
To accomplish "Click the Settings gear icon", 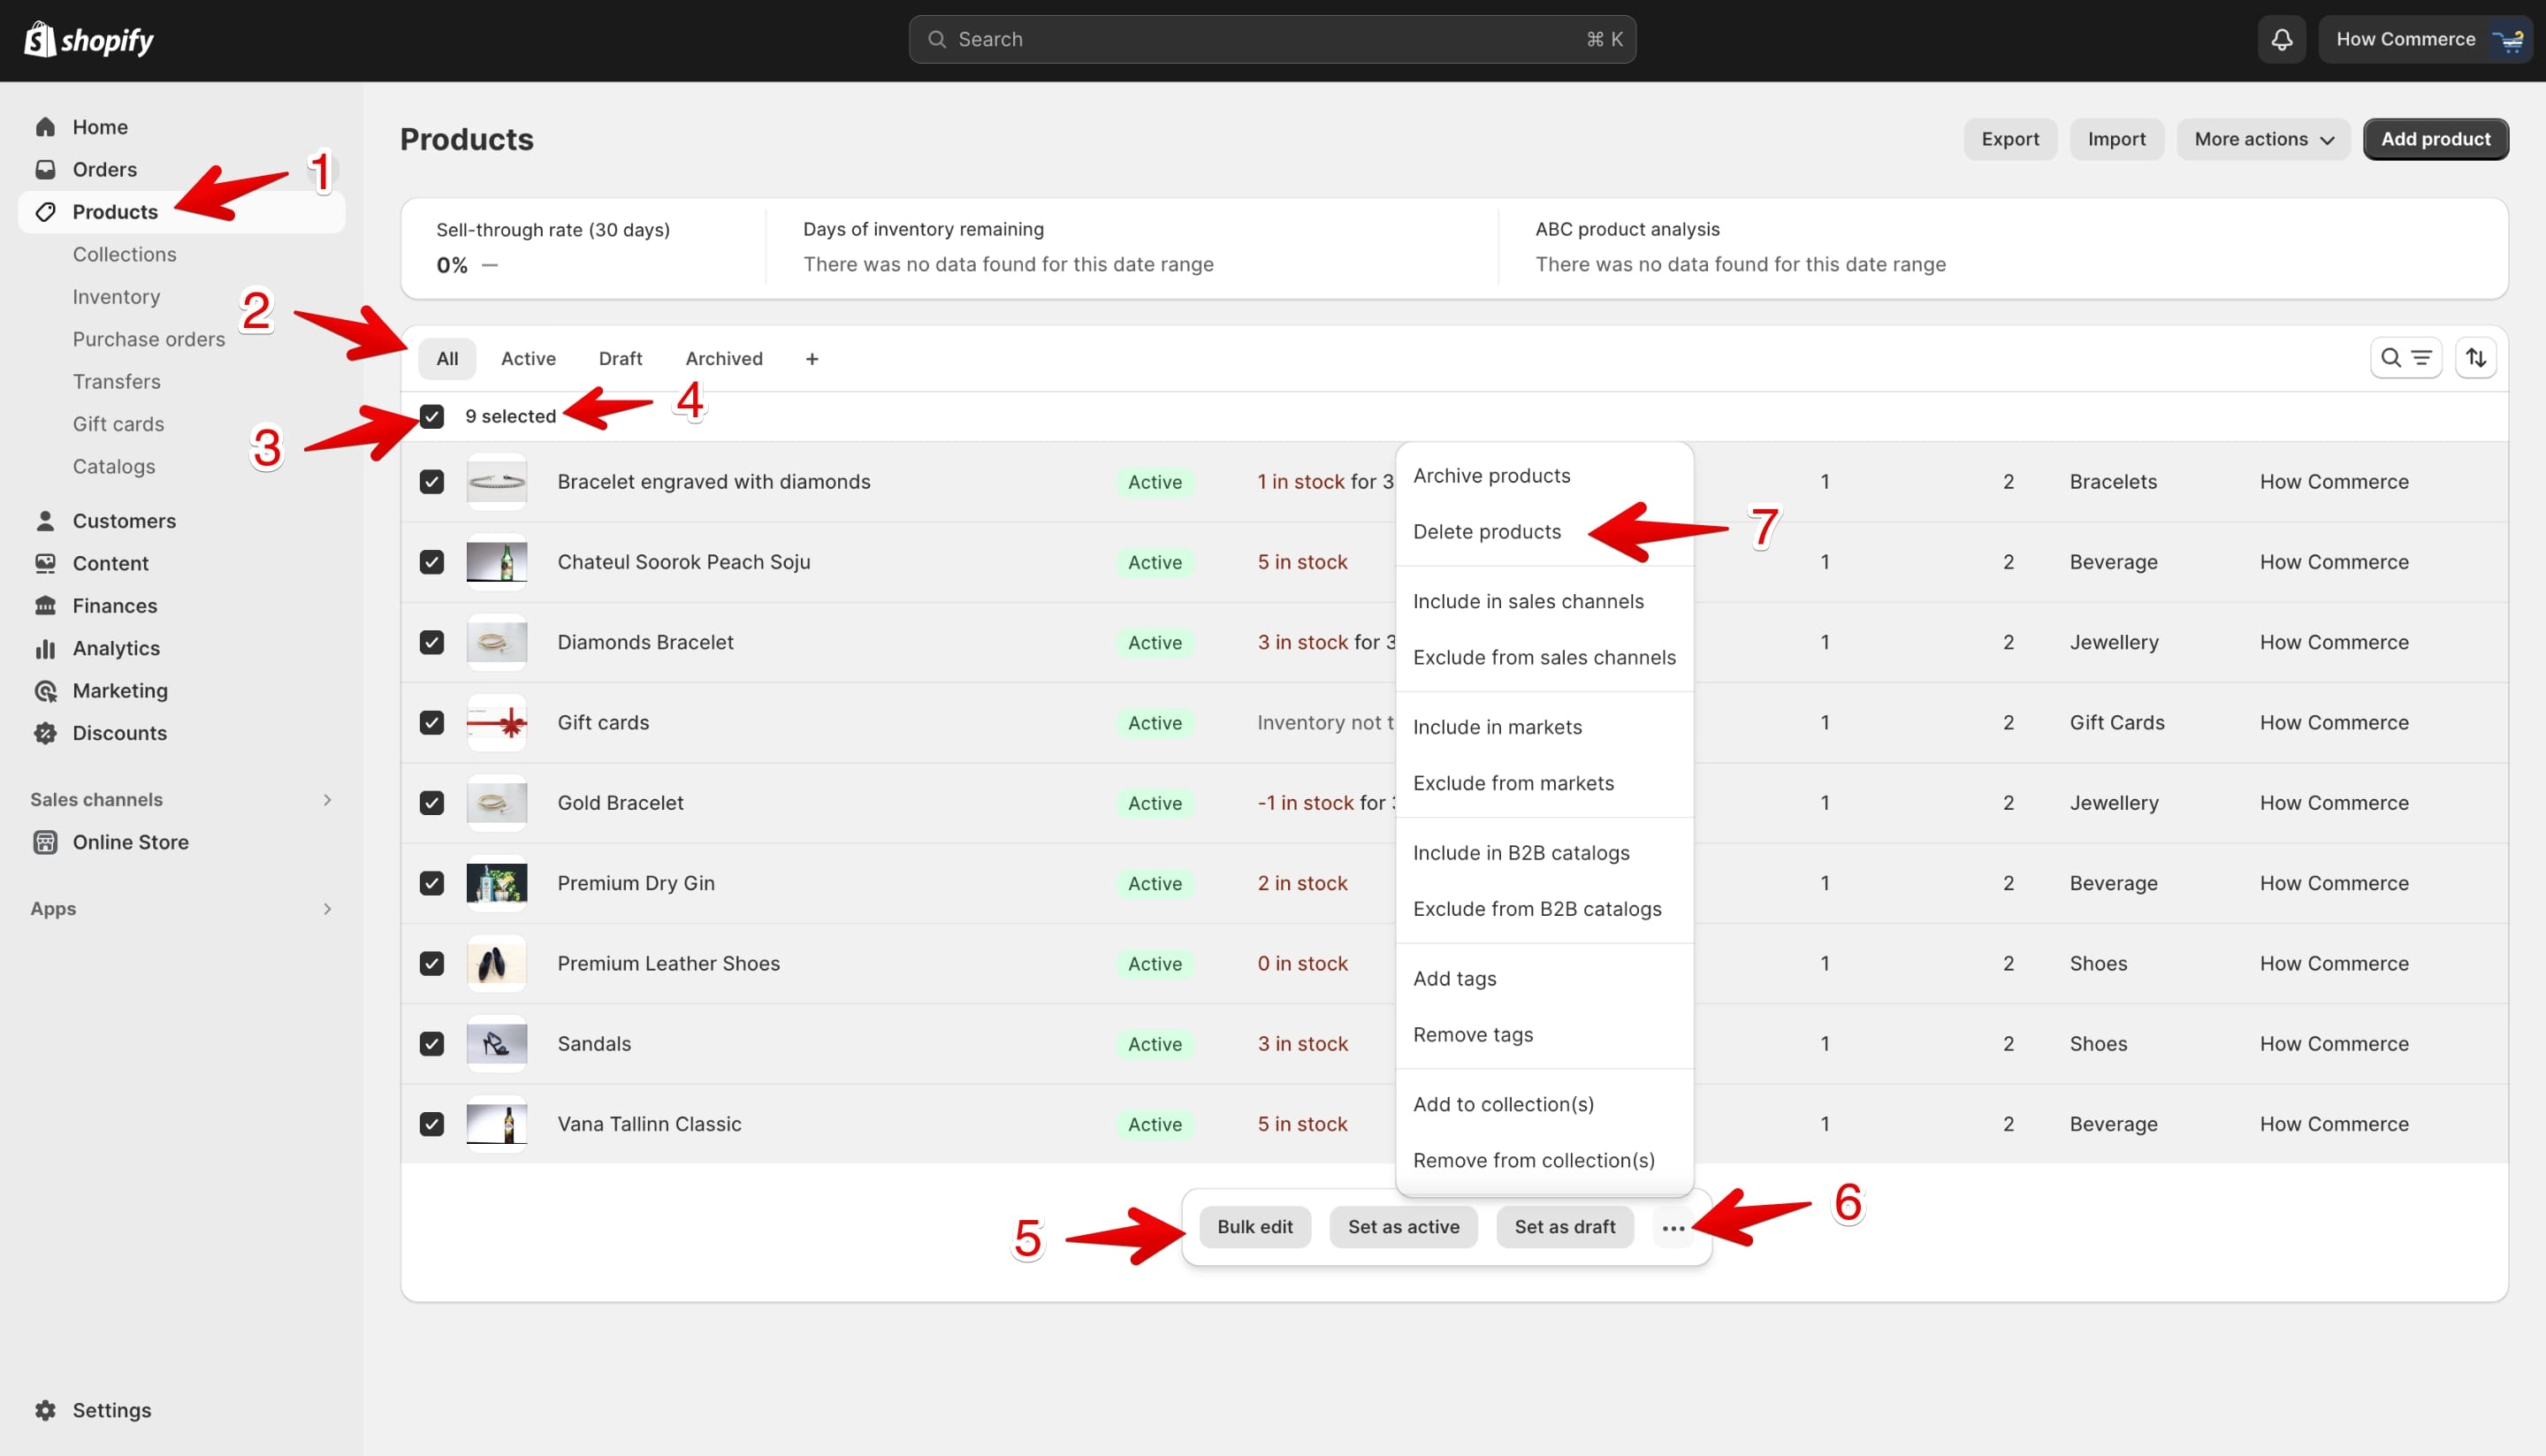I will [45, 1410].
